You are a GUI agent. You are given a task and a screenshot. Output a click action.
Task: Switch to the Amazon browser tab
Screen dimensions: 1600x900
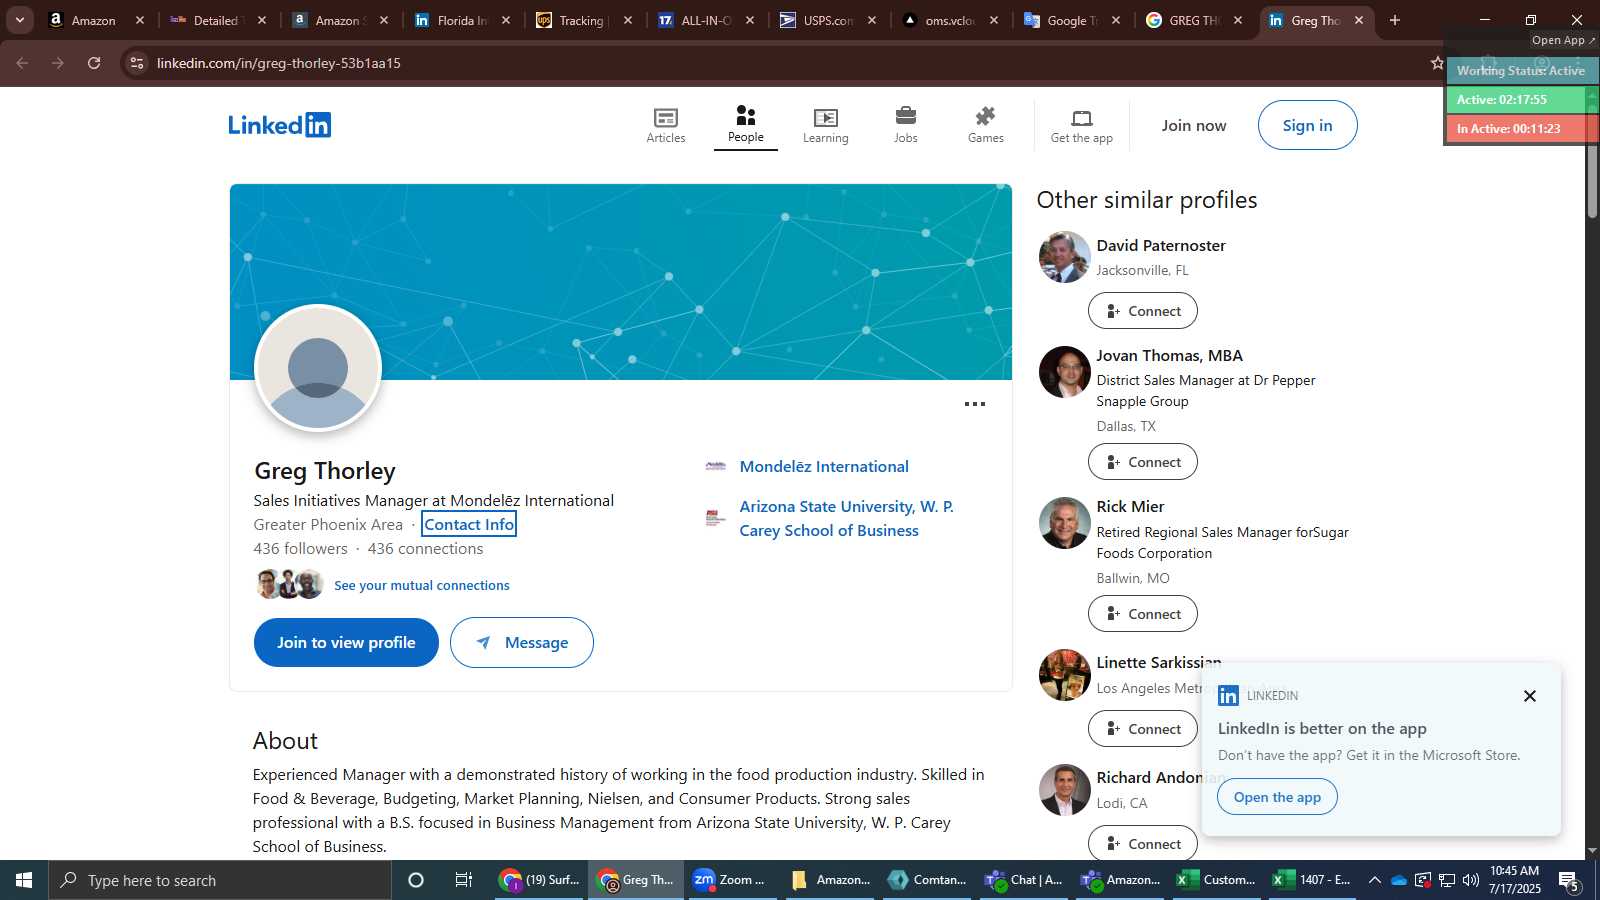(x=97, y=20)
